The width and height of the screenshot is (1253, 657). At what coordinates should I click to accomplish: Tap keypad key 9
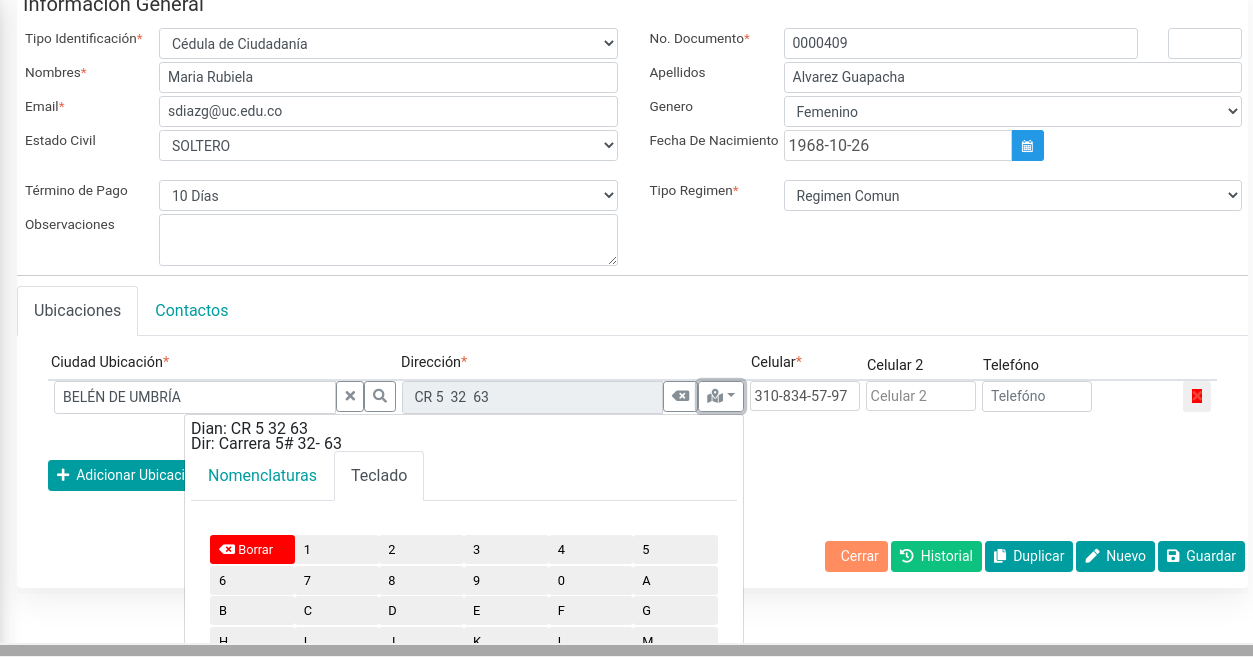[506, 581]
